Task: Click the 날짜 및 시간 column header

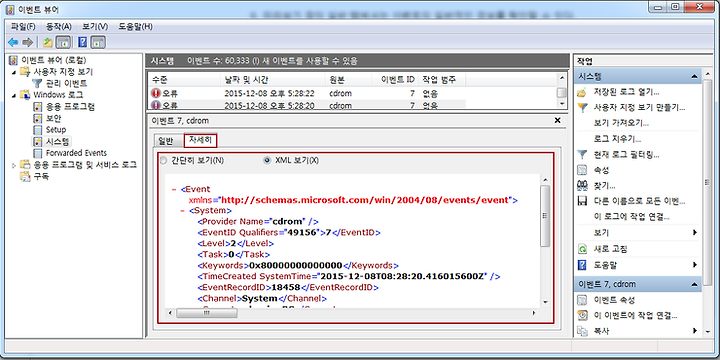Action: [x=272, y=79]
